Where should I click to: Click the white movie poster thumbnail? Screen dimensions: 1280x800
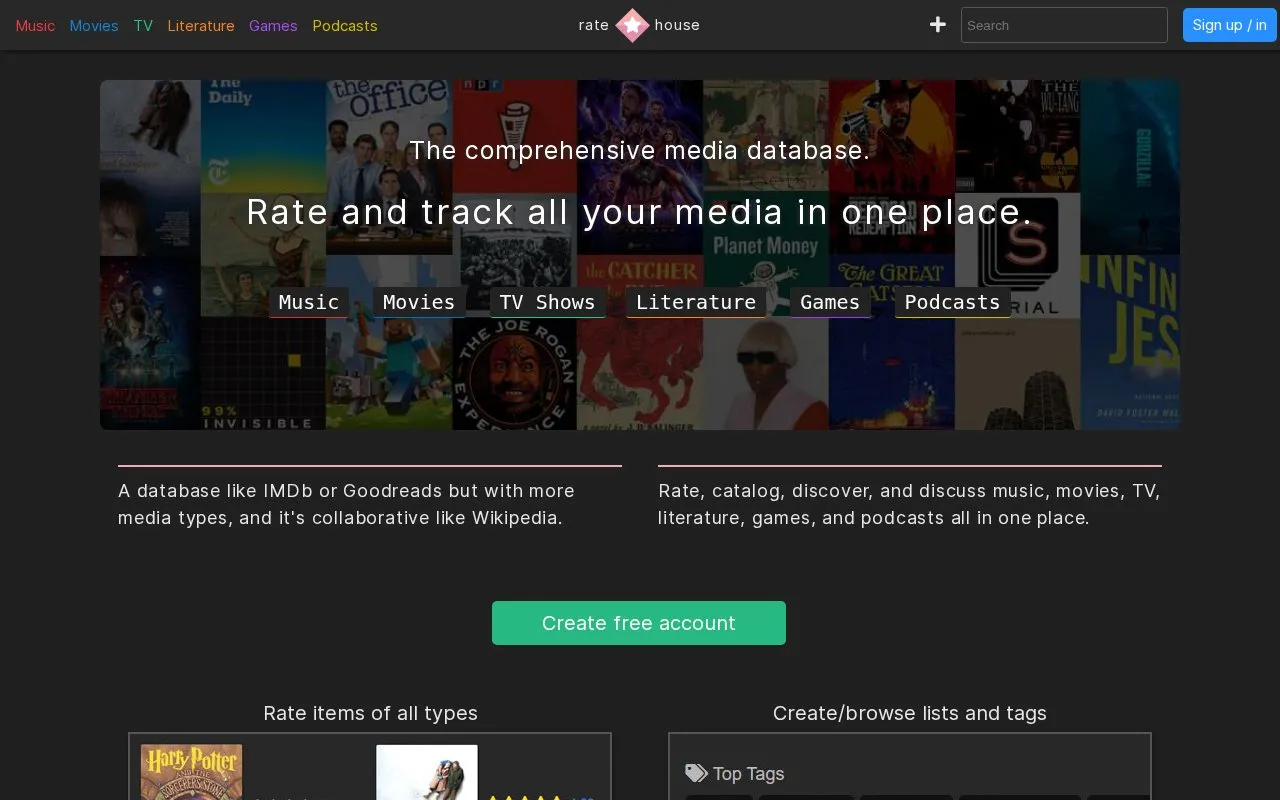point(427,772)
